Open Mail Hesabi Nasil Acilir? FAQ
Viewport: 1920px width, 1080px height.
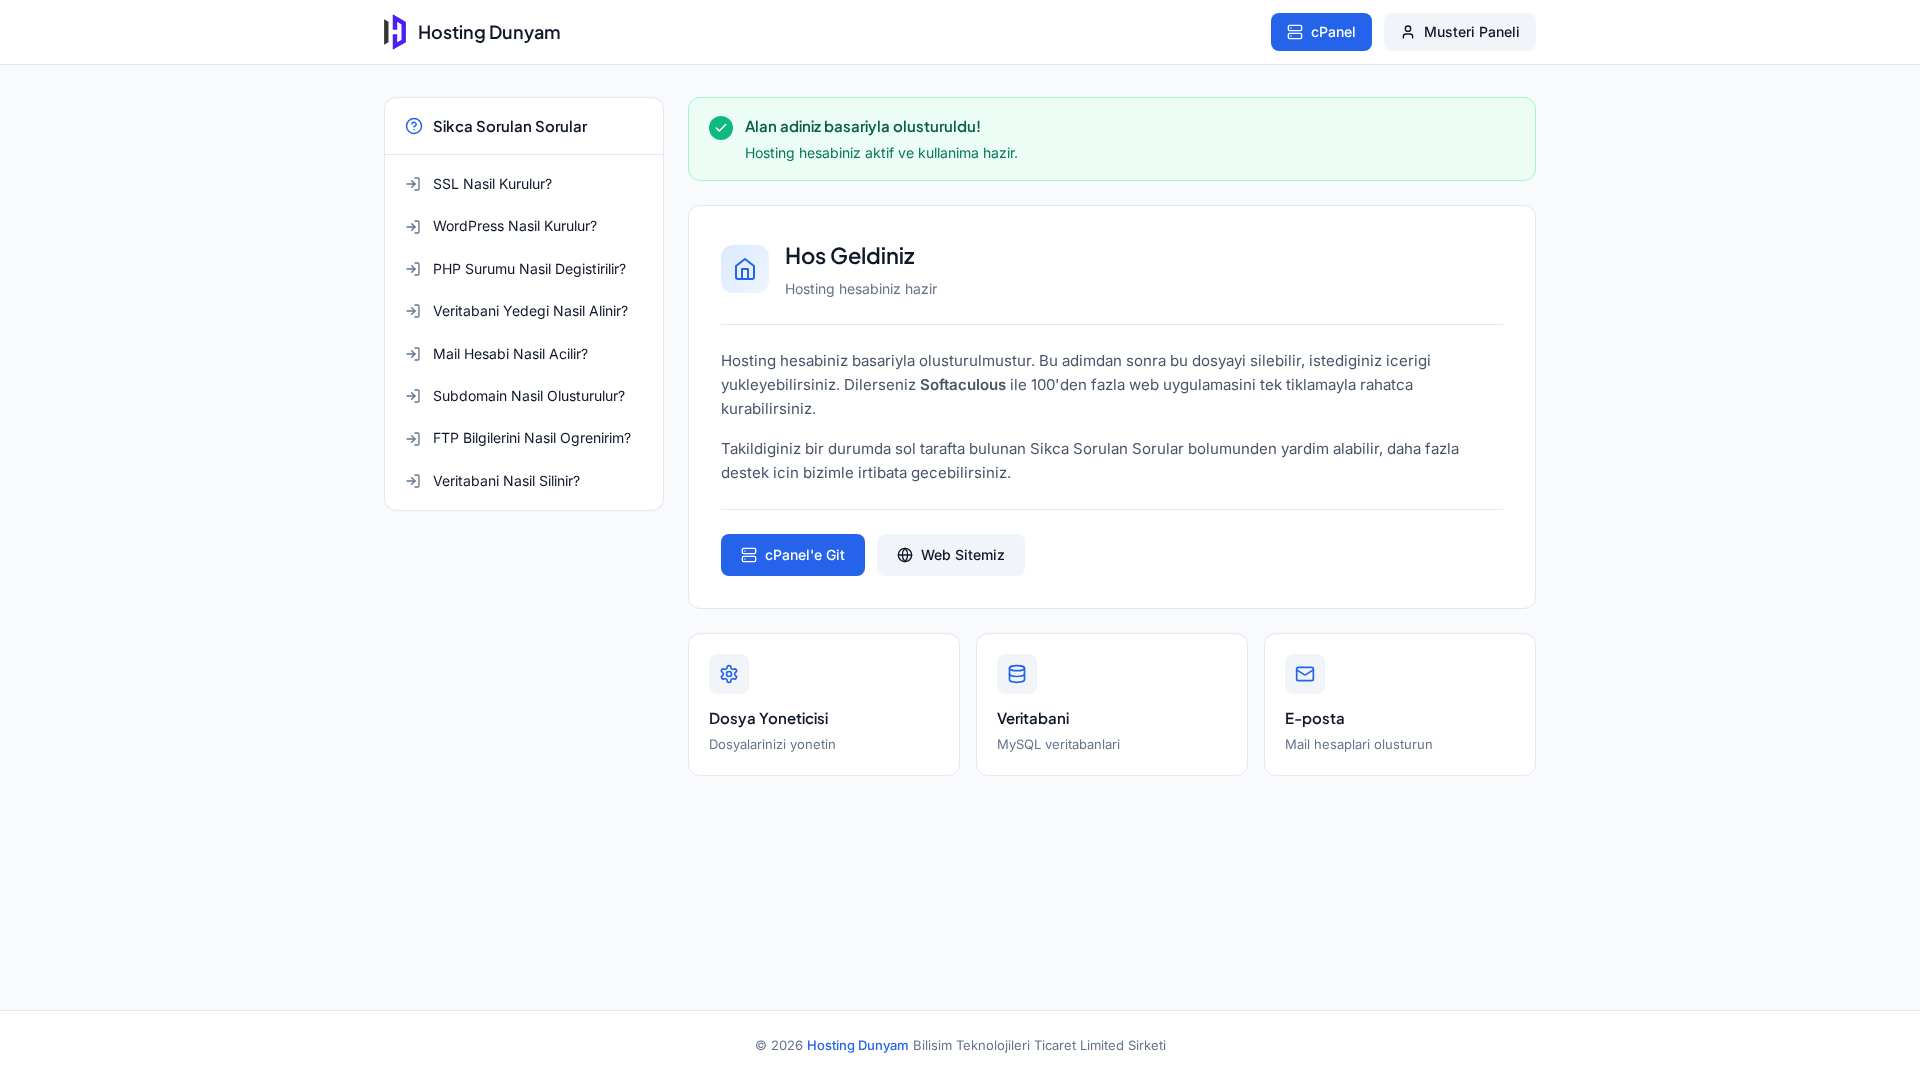524,354
